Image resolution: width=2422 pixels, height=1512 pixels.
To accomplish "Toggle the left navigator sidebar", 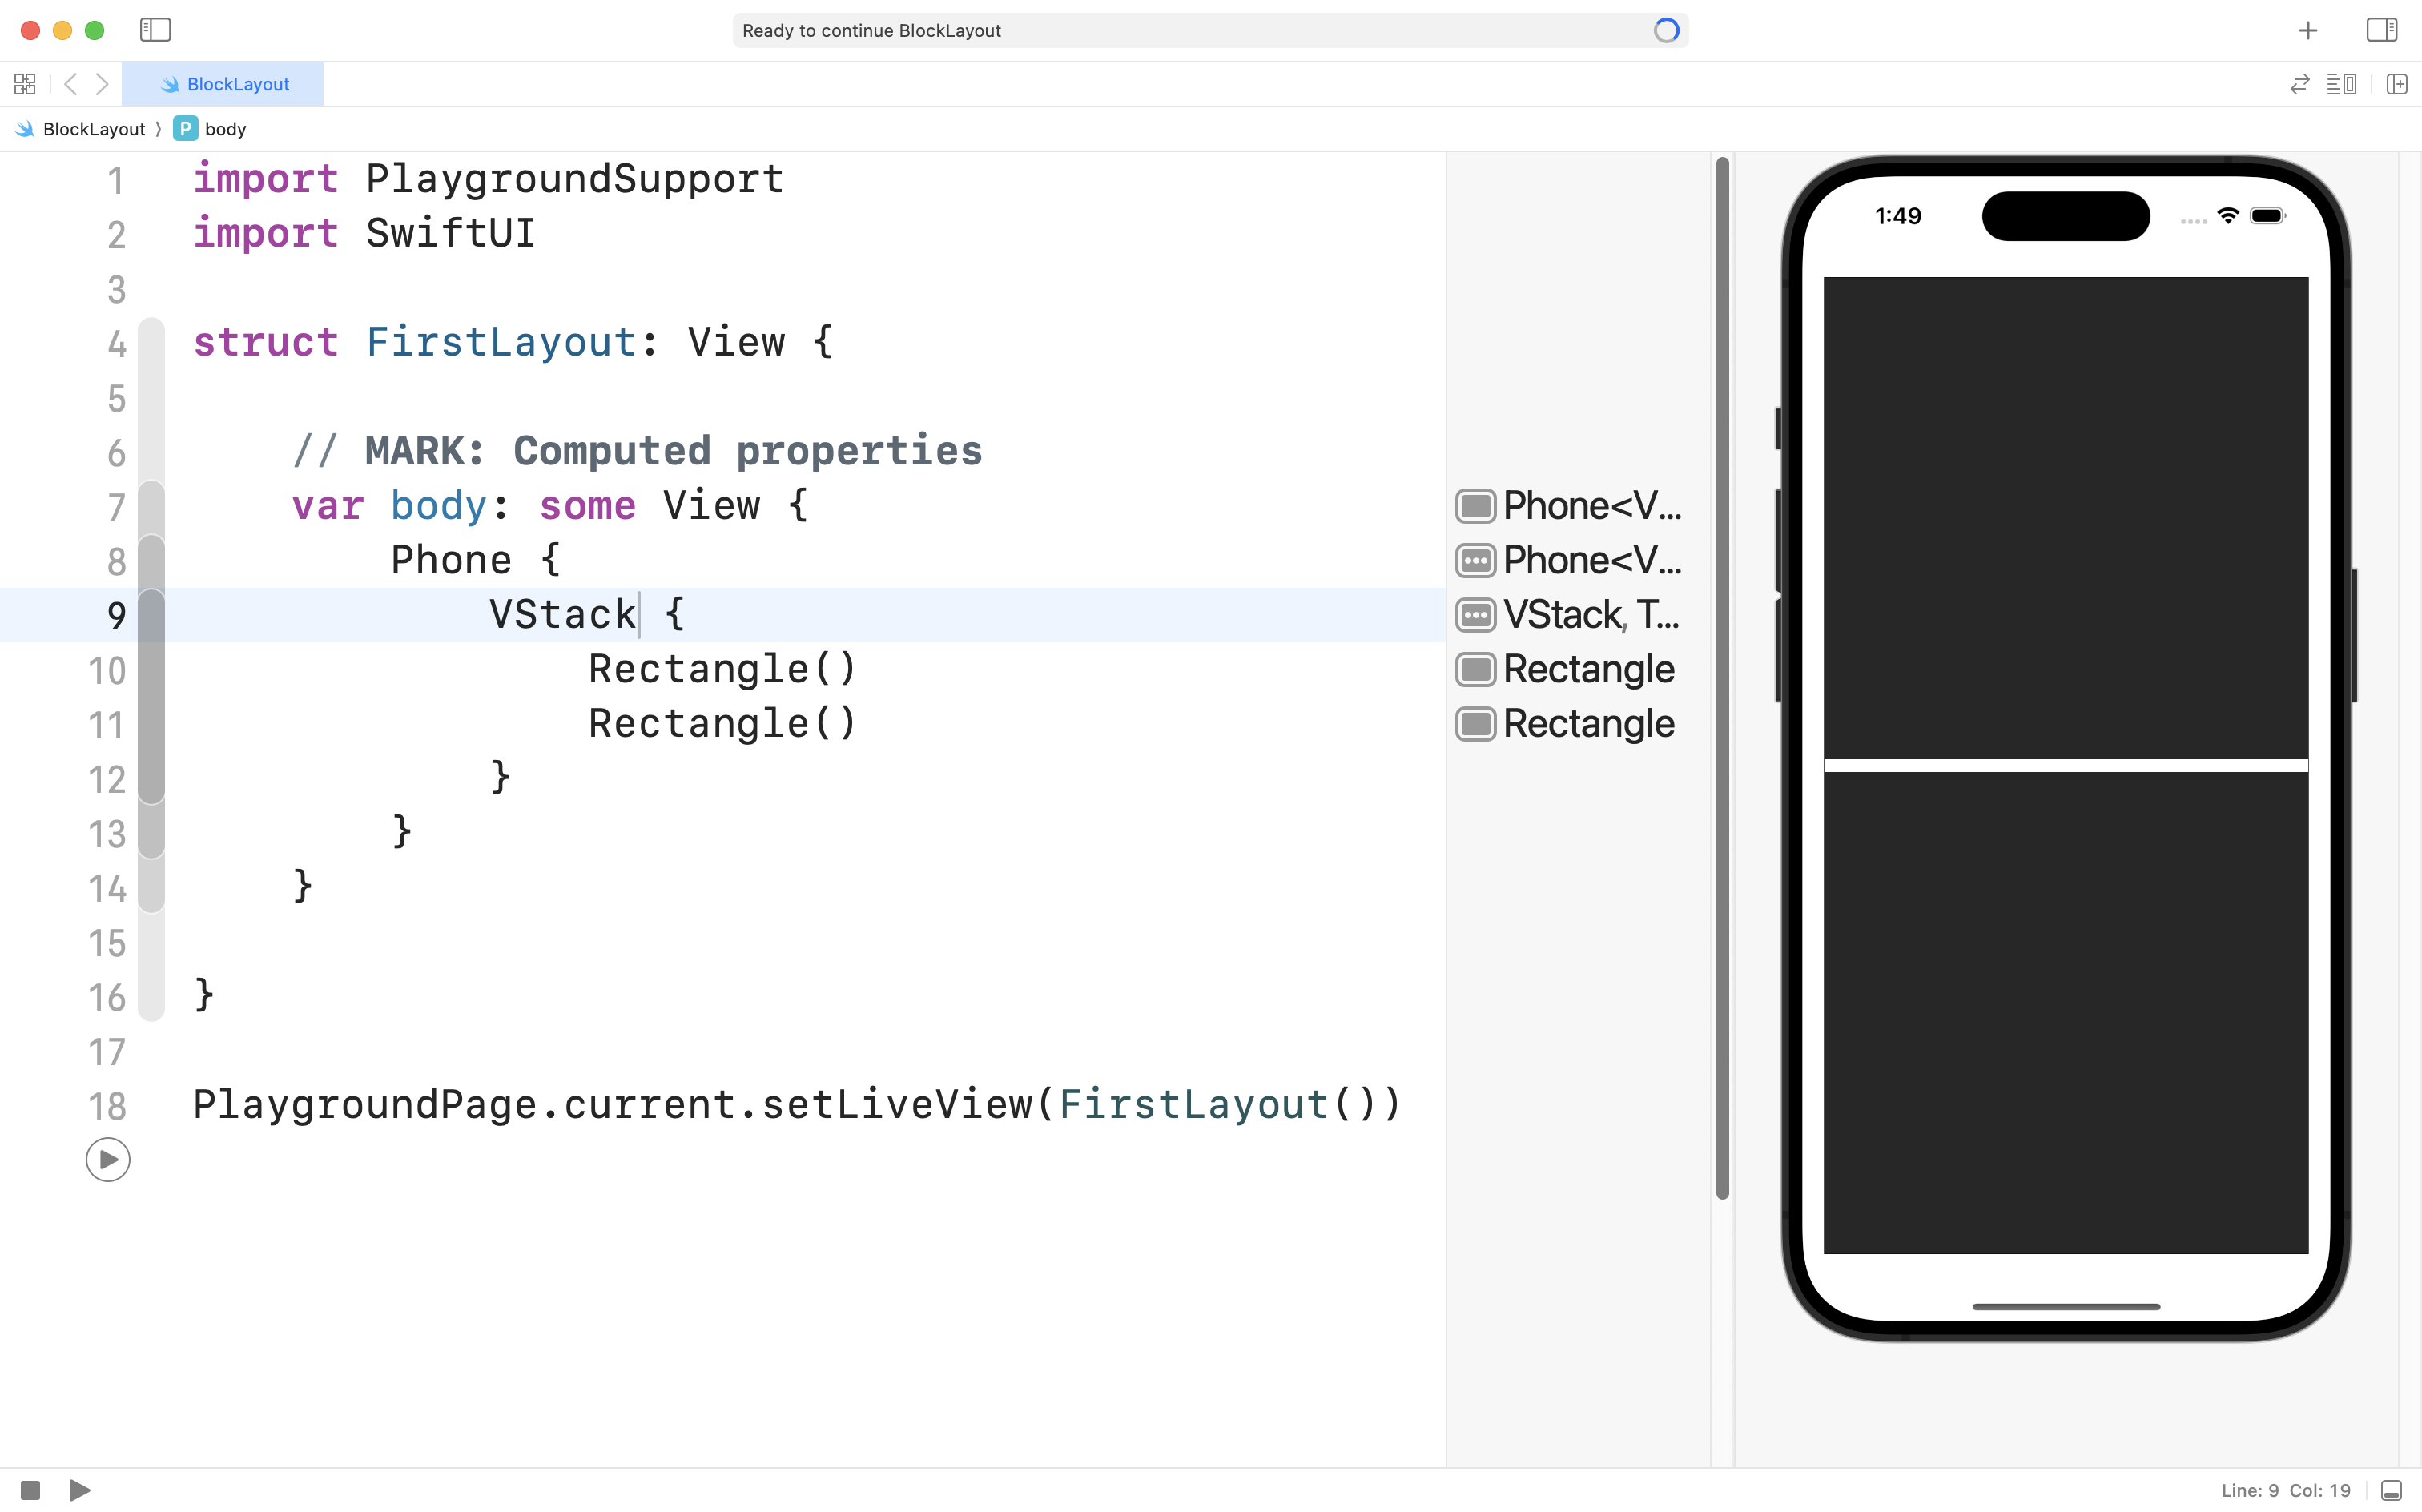I will [x=155, y=30].
